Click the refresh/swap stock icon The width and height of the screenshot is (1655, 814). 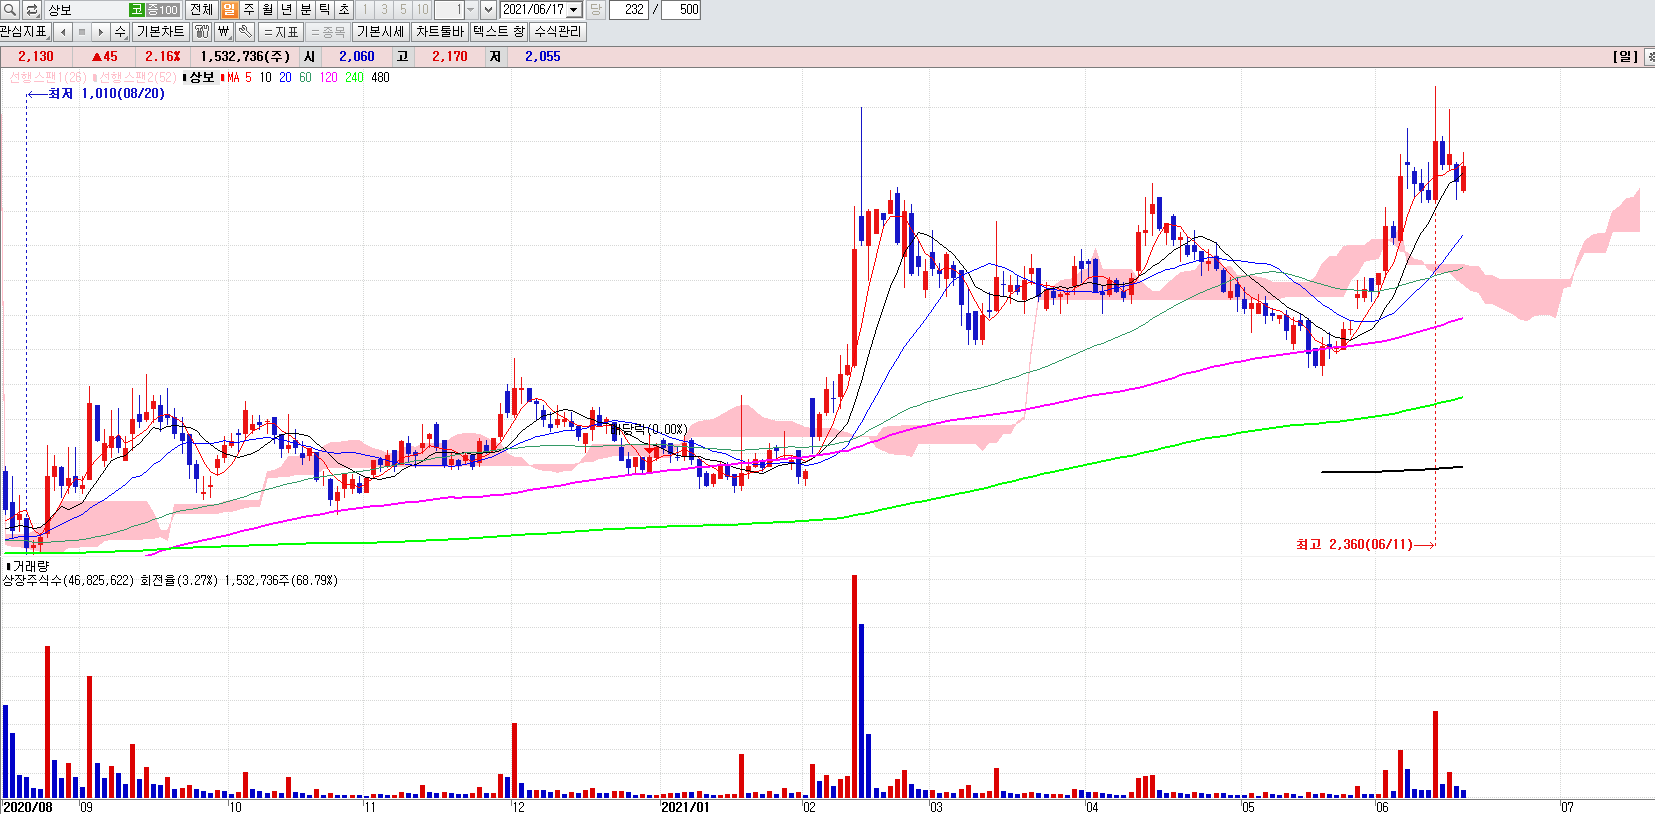32,9
